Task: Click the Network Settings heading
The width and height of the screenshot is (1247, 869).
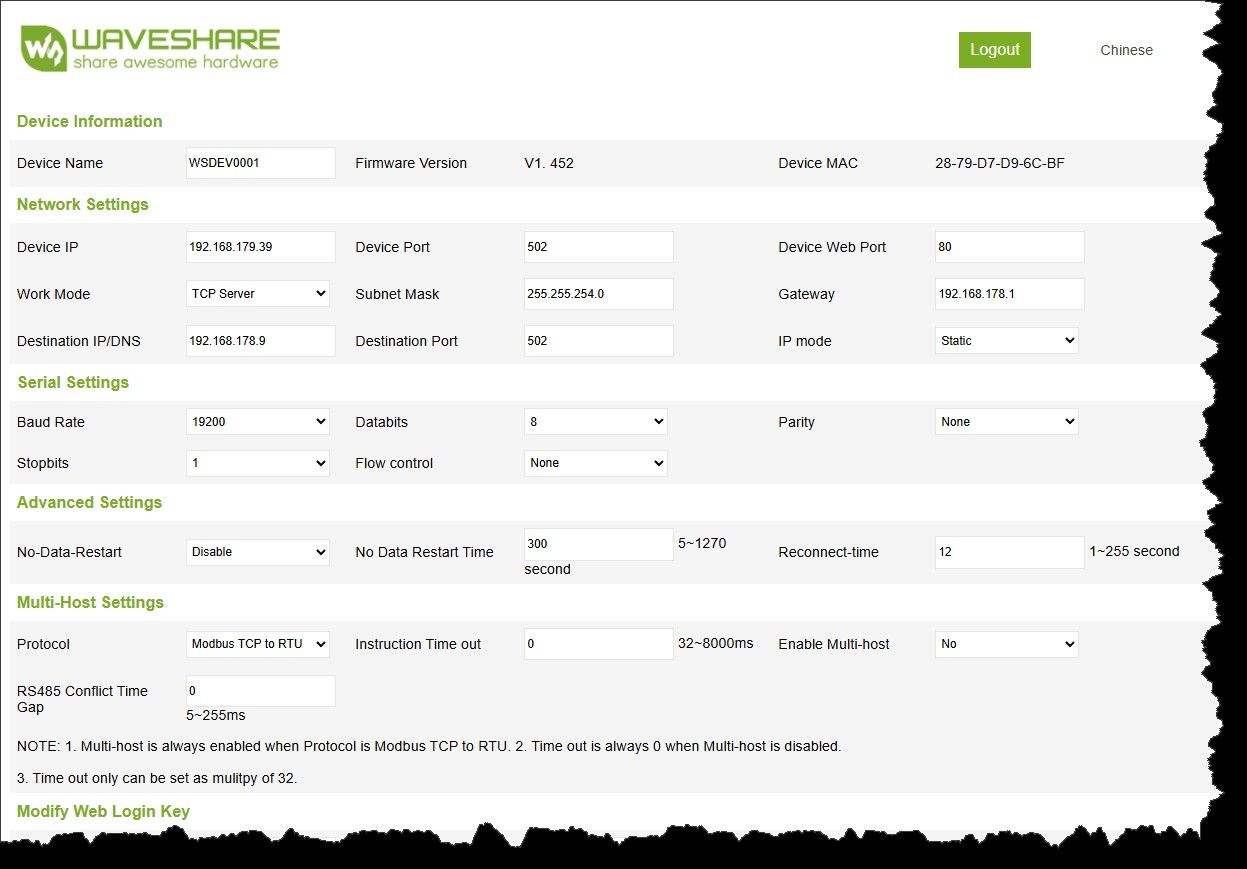Action: (83, 204)
